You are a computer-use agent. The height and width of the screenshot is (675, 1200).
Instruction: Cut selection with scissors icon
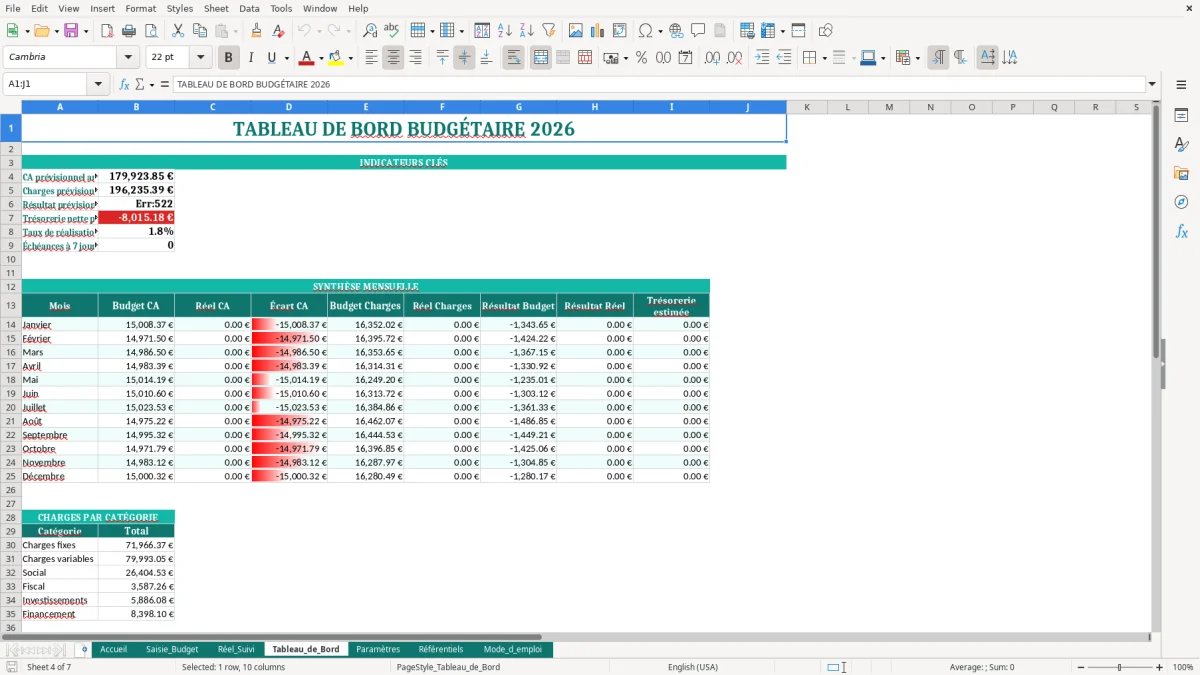pos(178,31)
